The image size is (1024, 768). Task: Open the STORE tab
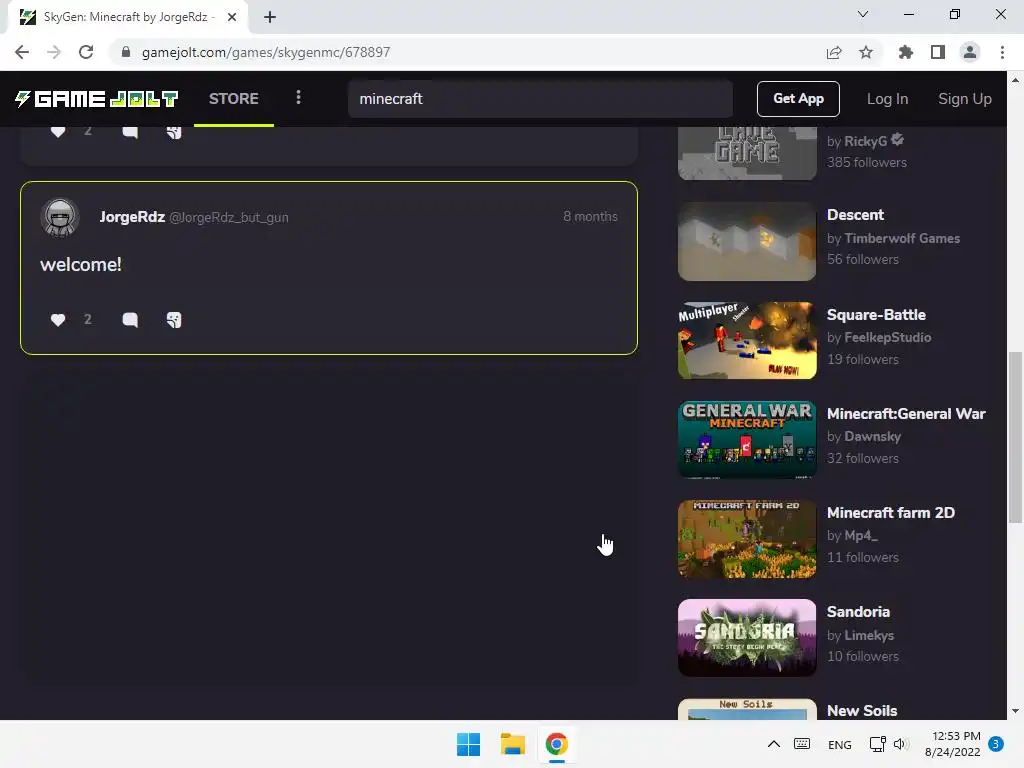point(234,99)
